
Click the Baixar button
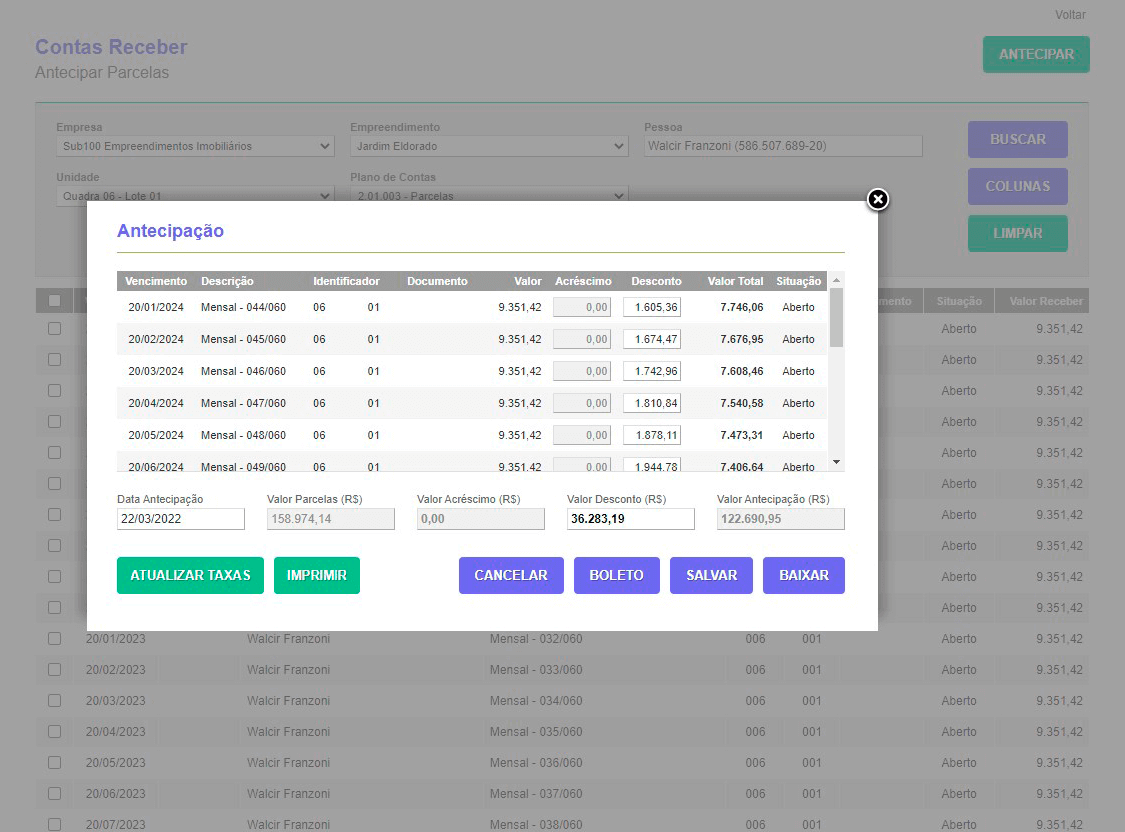(x=803, y=576)
